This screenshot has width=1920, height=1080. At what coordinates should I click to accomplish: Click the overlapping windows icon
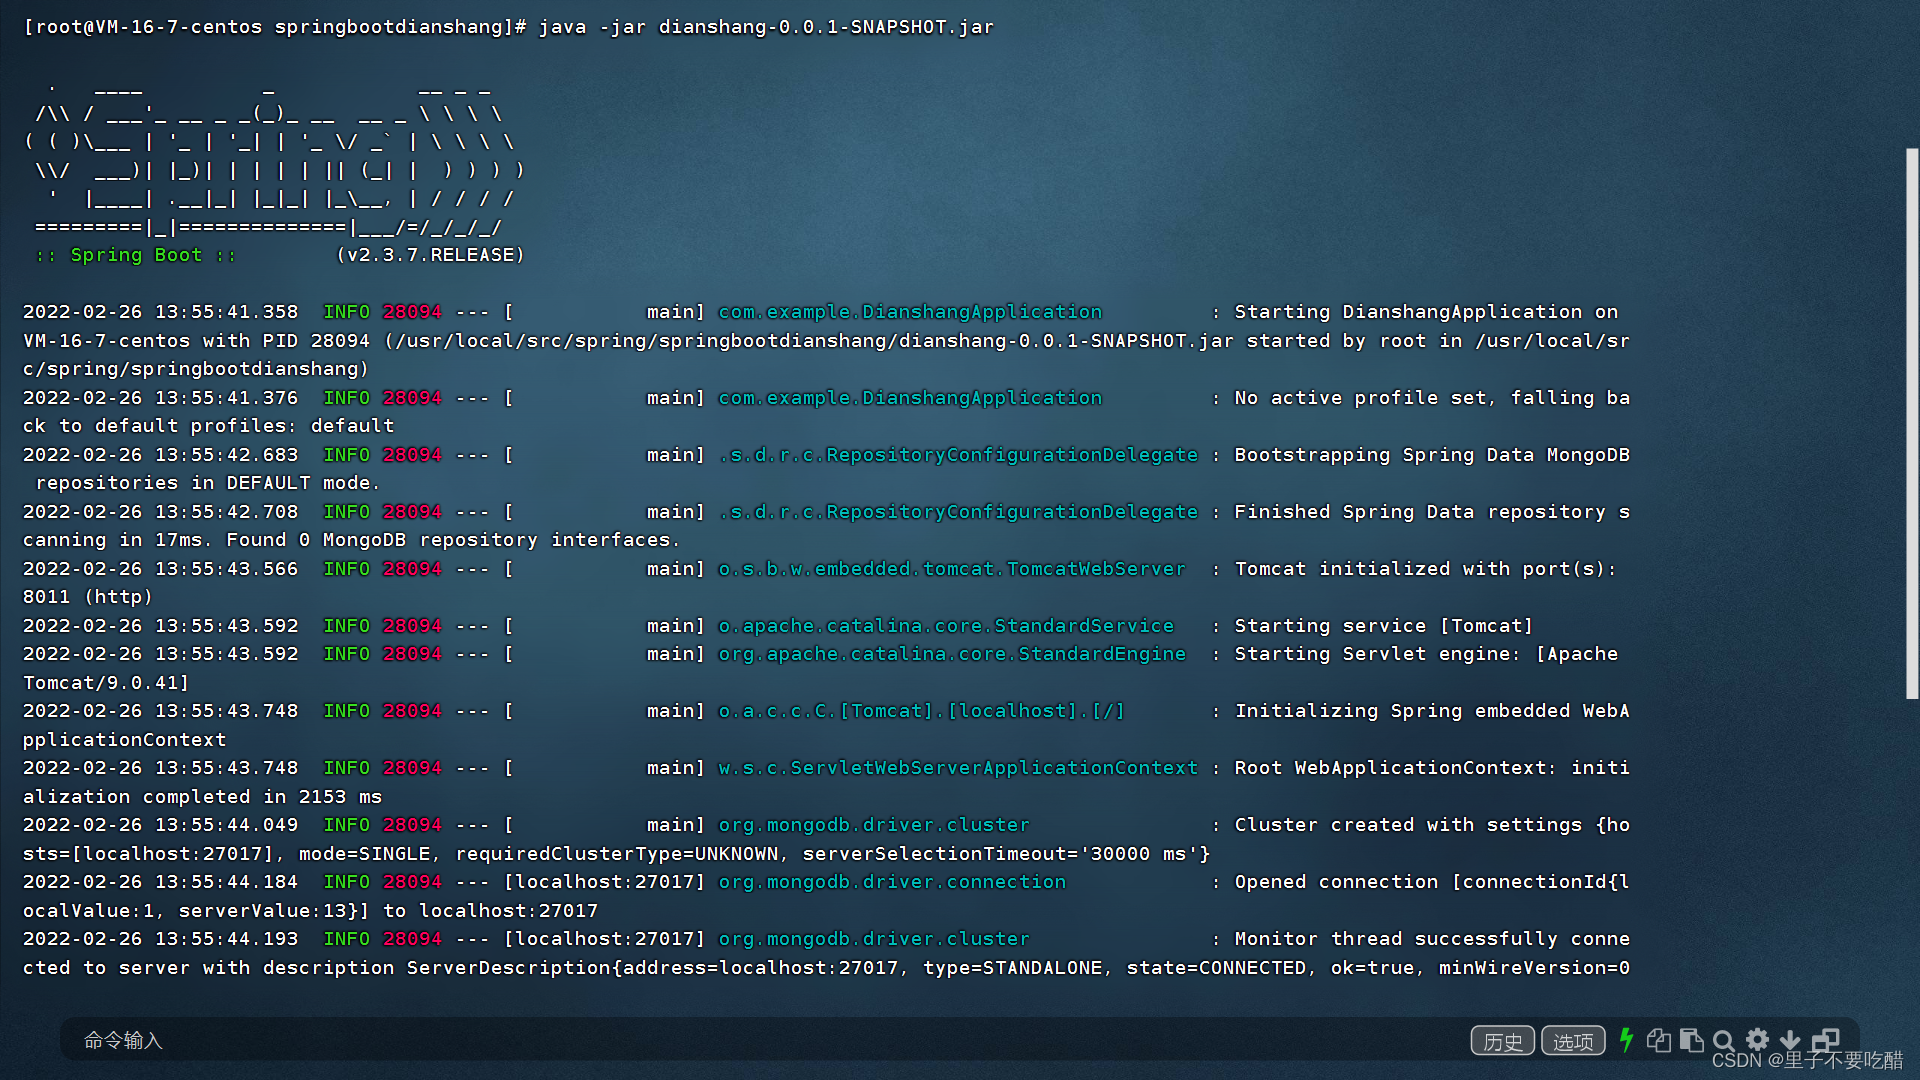(1825, 1040)
